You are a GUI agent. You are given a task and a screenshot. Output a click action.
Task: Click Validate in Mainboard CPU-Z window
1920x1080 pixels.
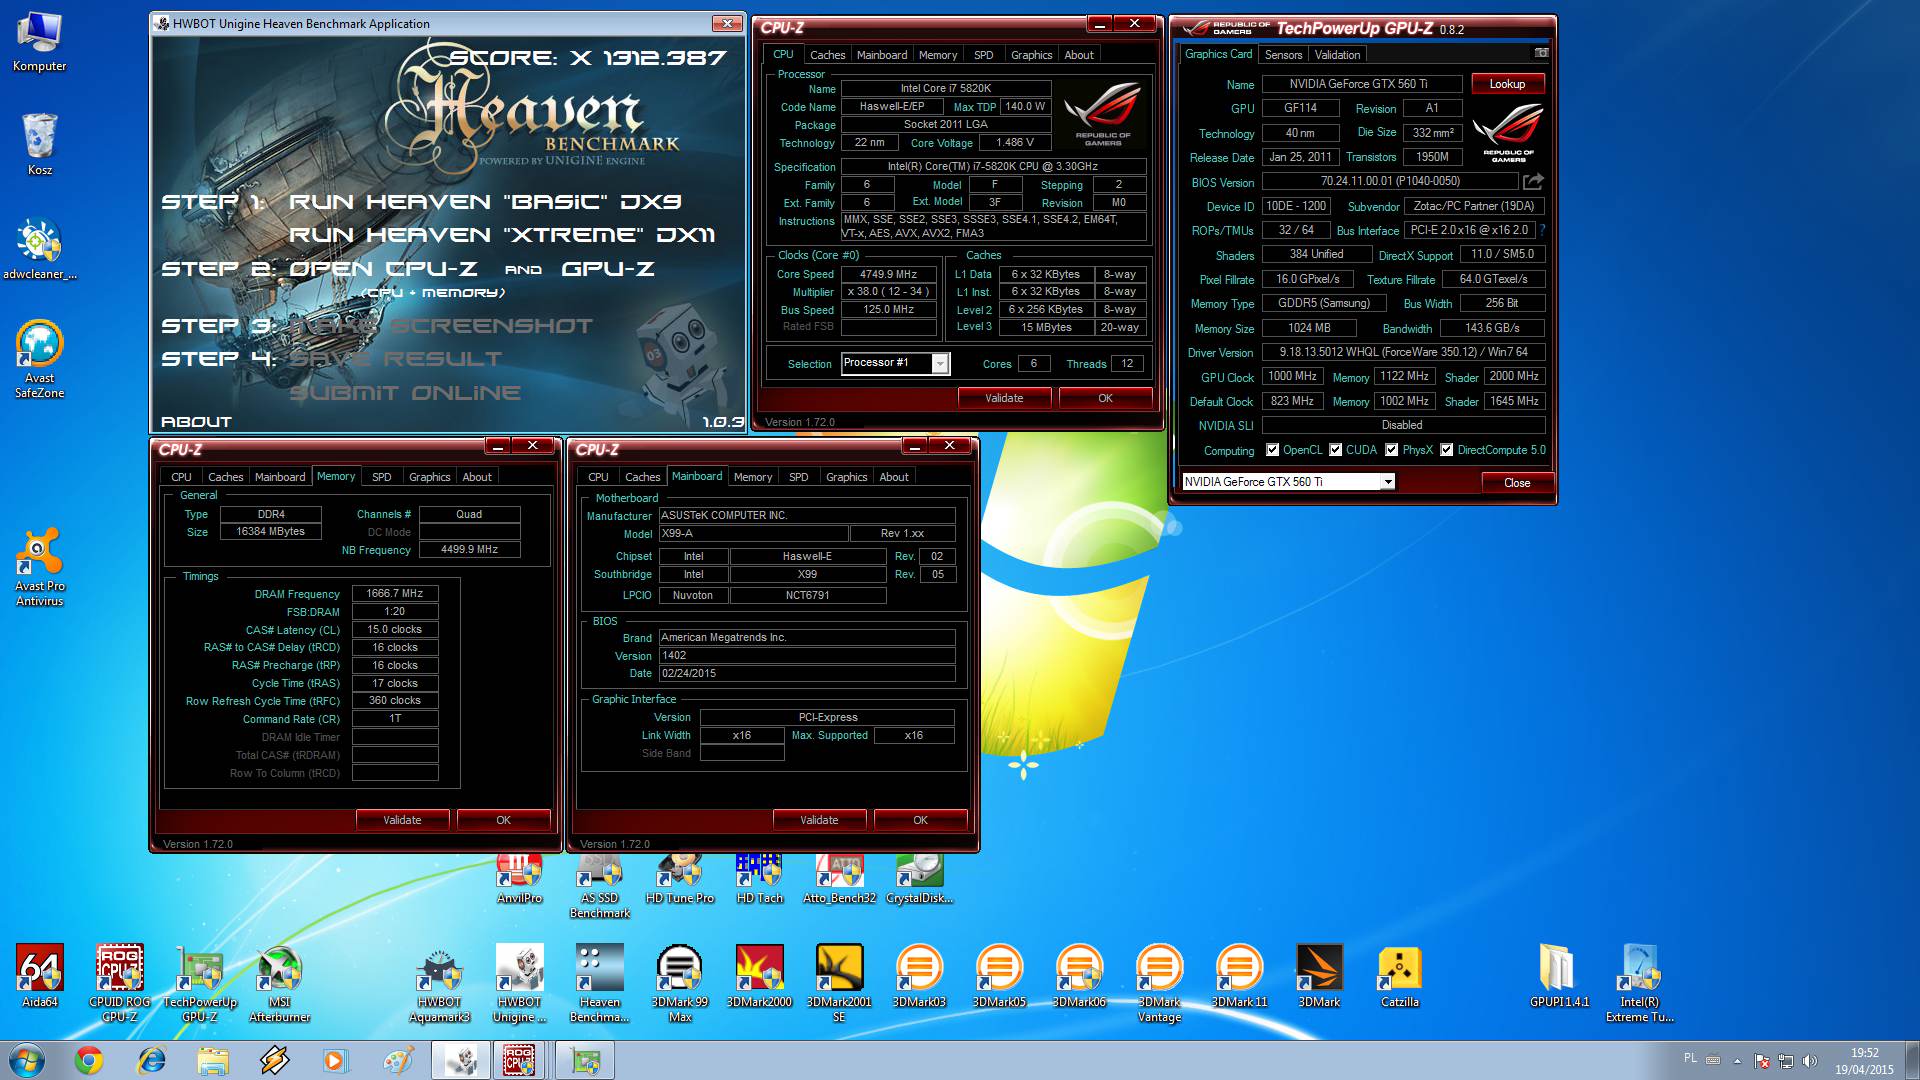click(x=819, y=820)
